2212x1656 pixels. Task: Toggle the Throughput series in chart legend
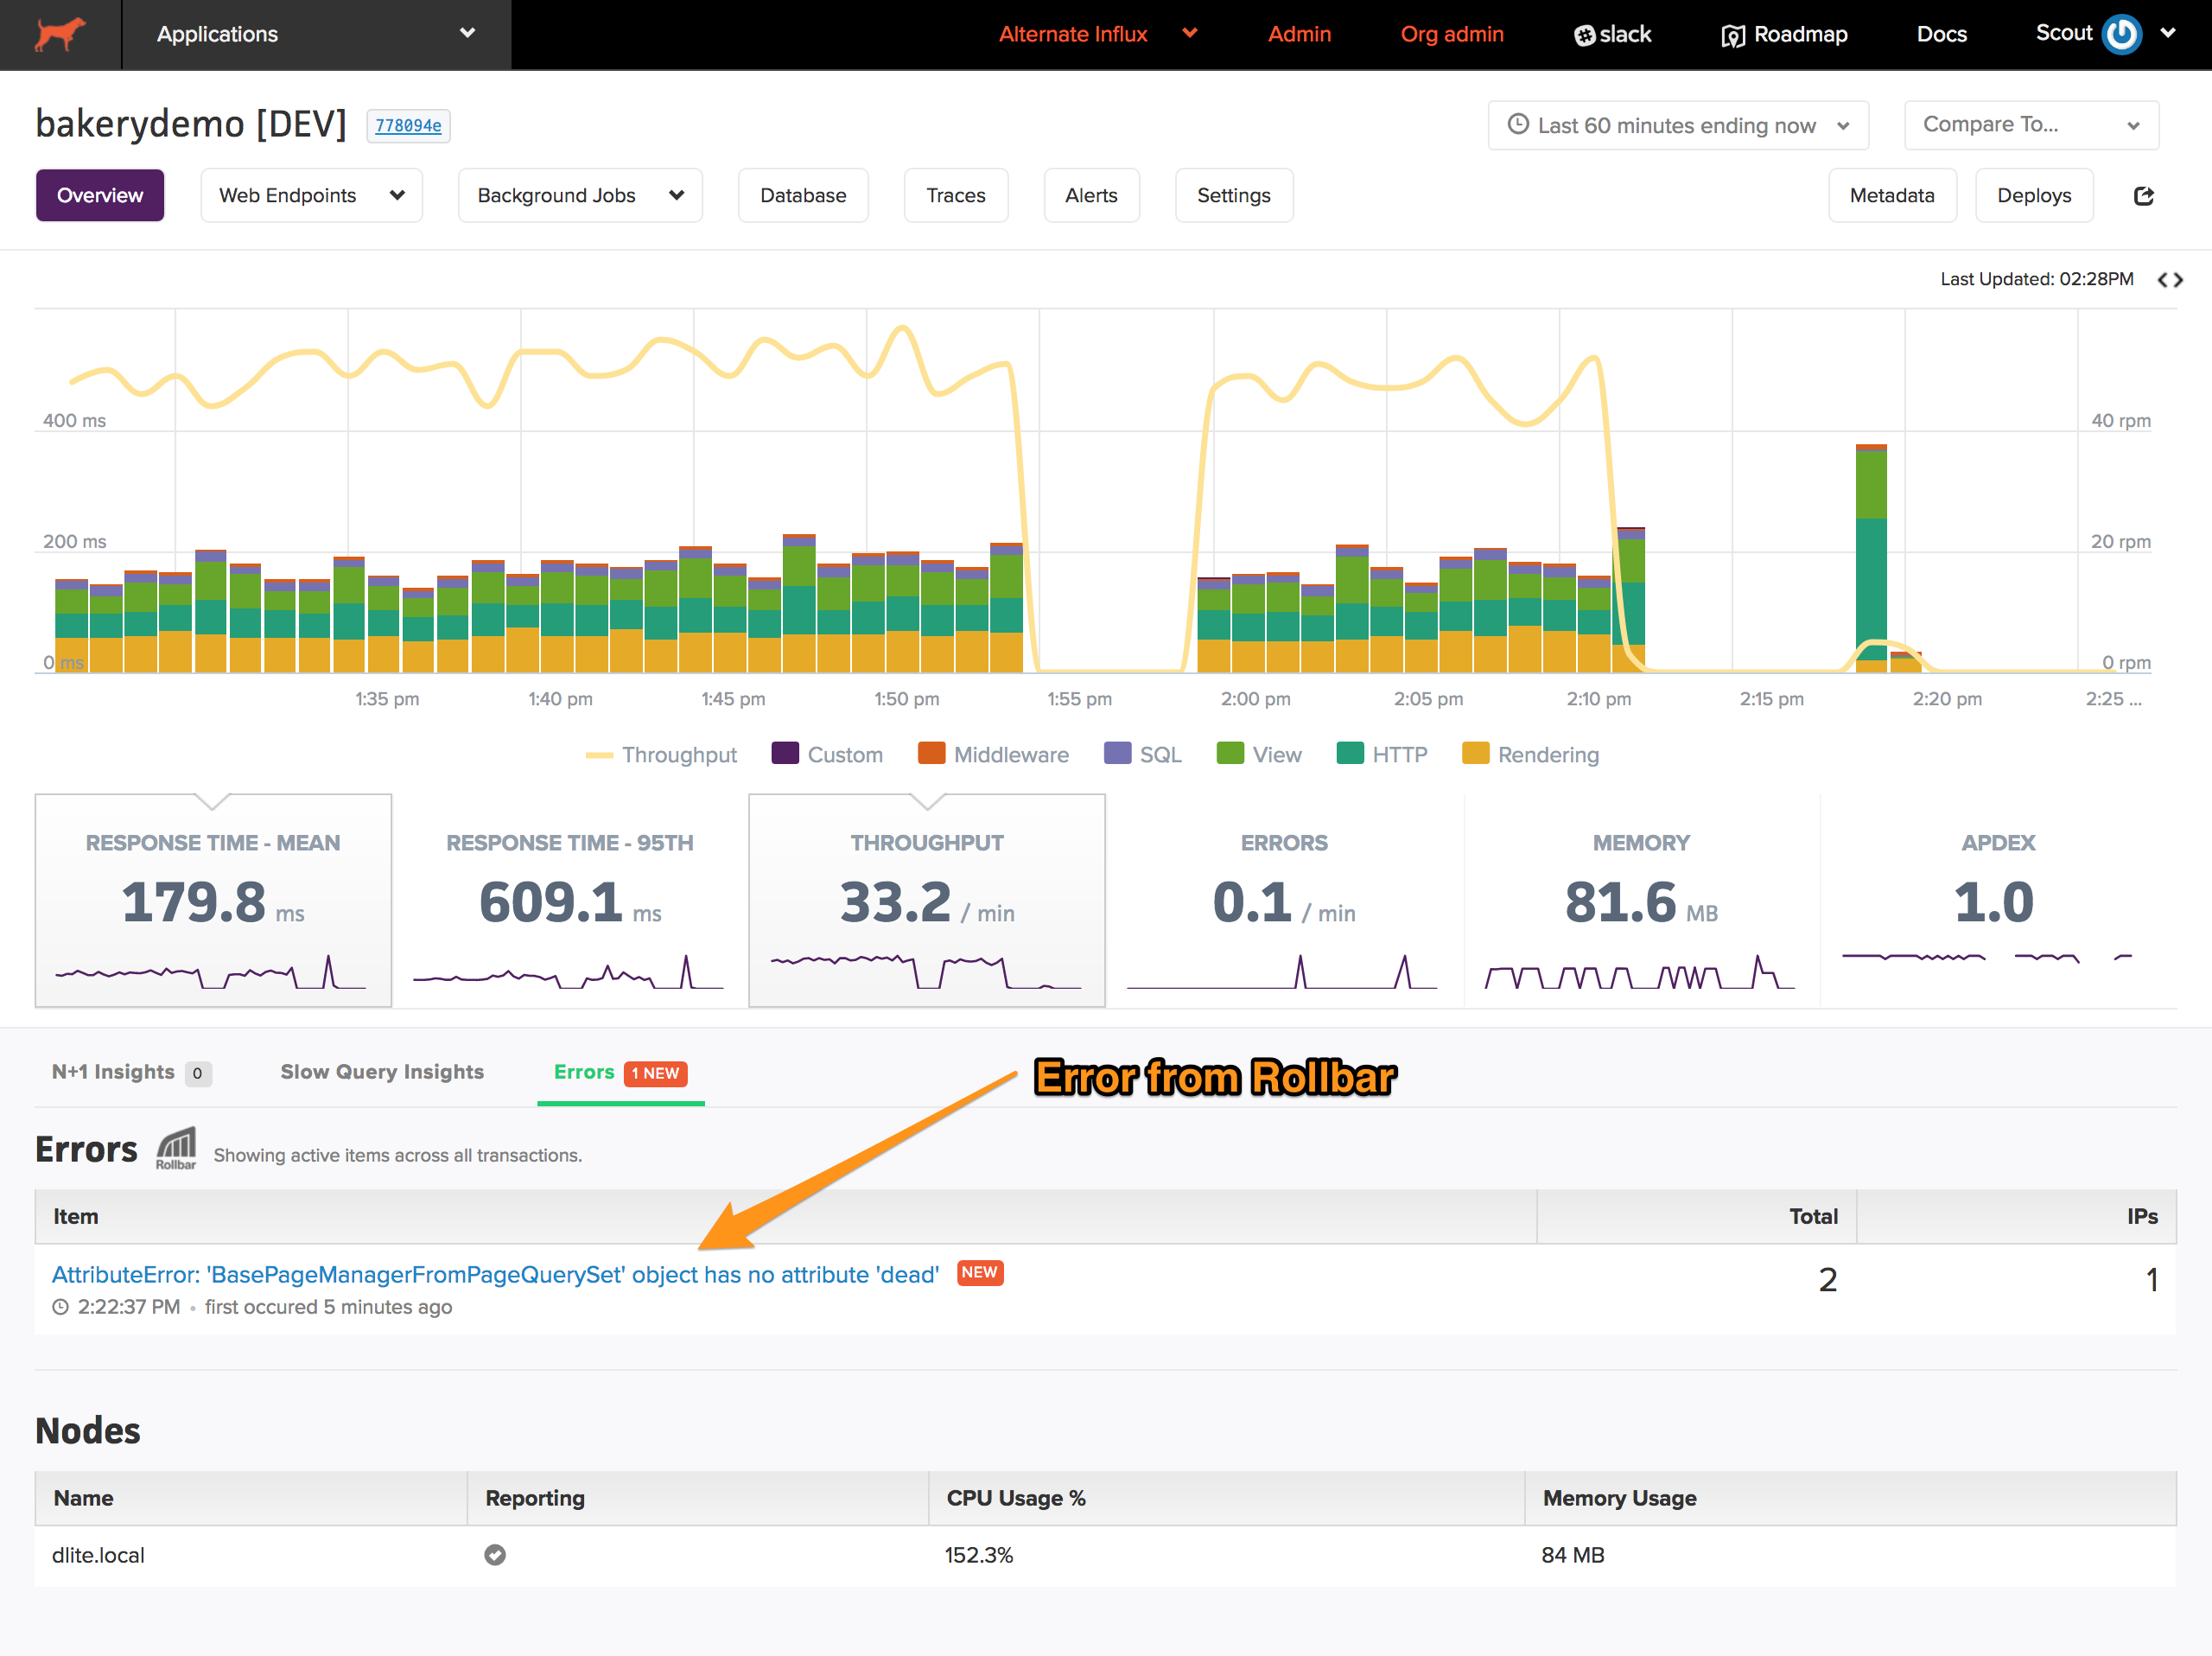coord(661,755)
